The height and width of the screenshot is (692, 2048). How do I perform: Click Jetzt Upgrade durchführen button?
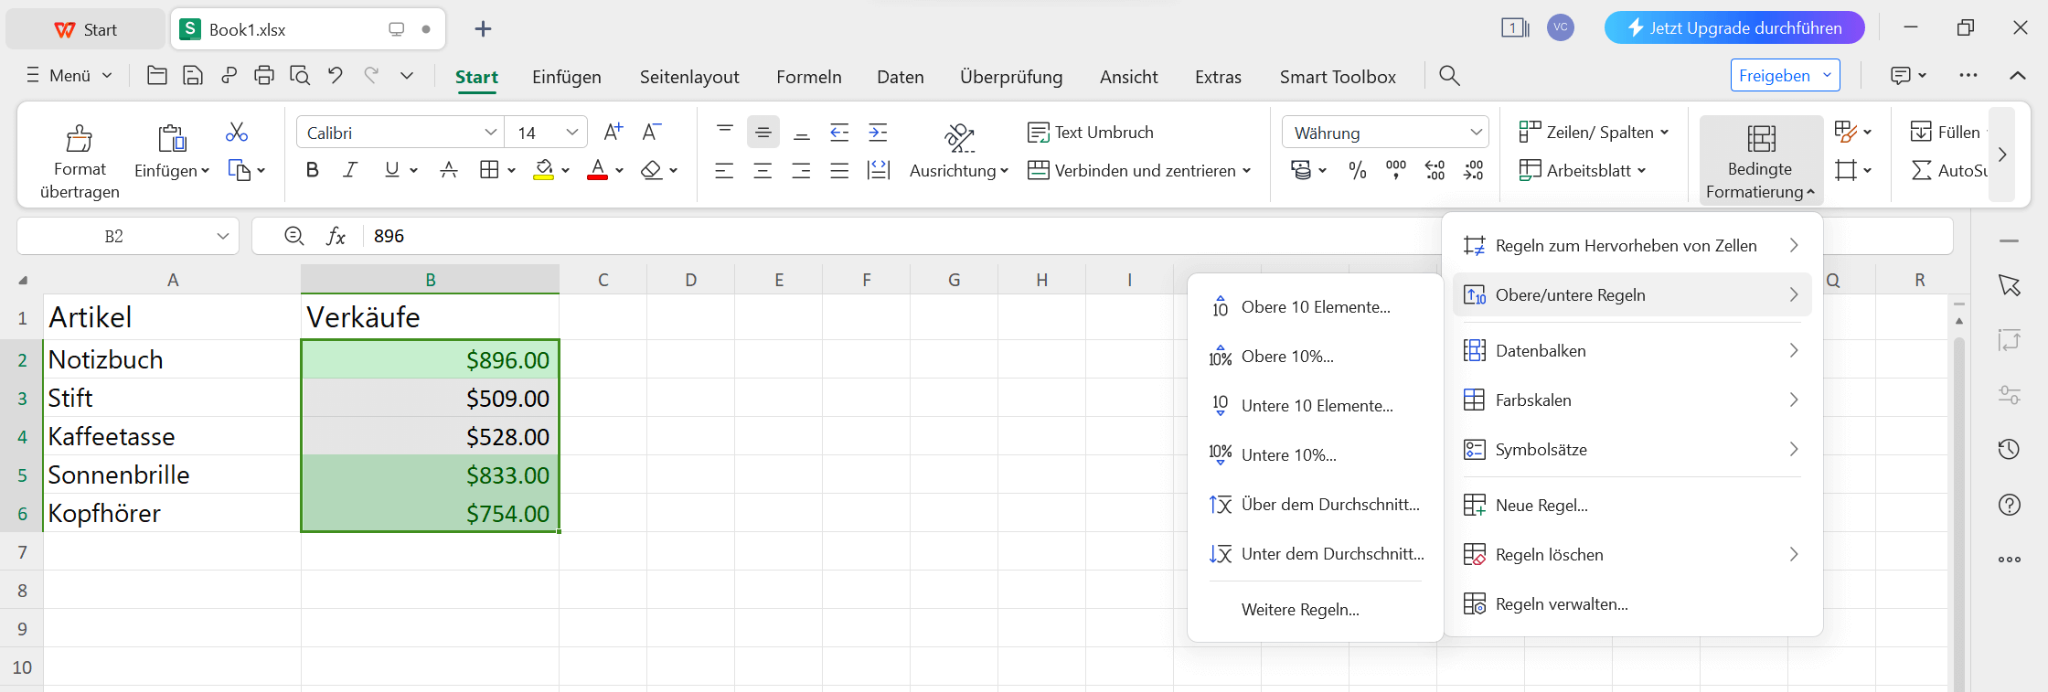coord(1734,28)
